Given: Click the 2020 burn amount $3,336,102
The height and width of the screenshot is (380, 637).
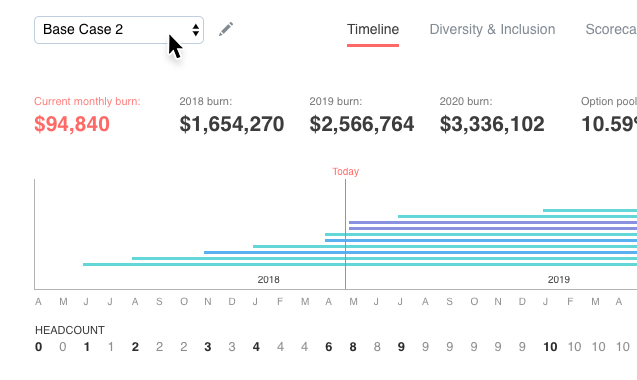Looking at the screenshot, I should (492, 124).
